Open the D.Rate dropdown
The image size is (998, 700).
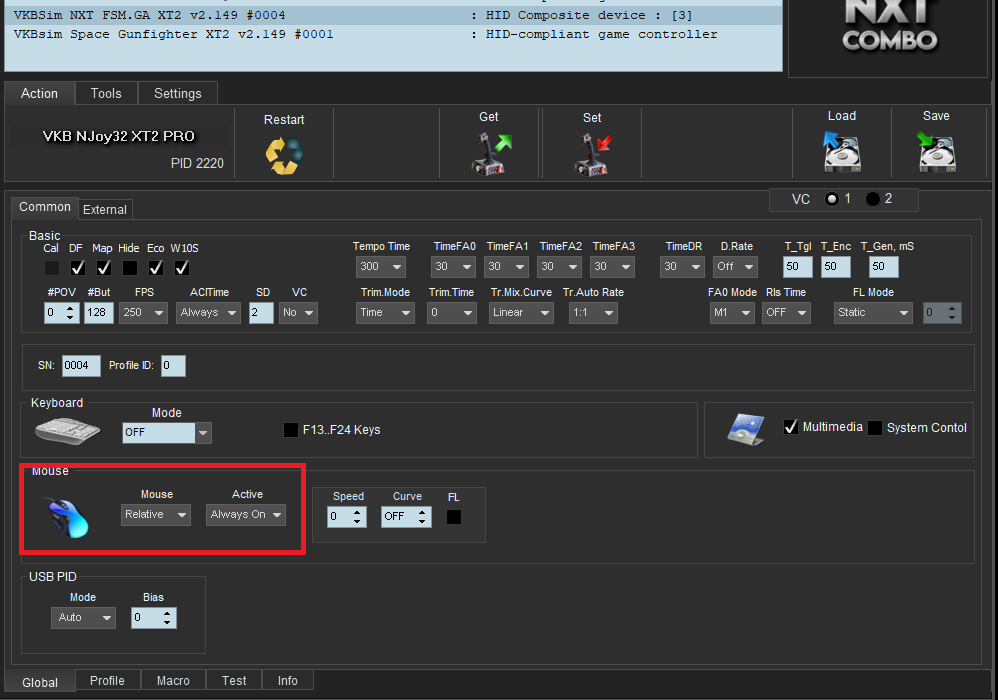[x=735, y=267]
